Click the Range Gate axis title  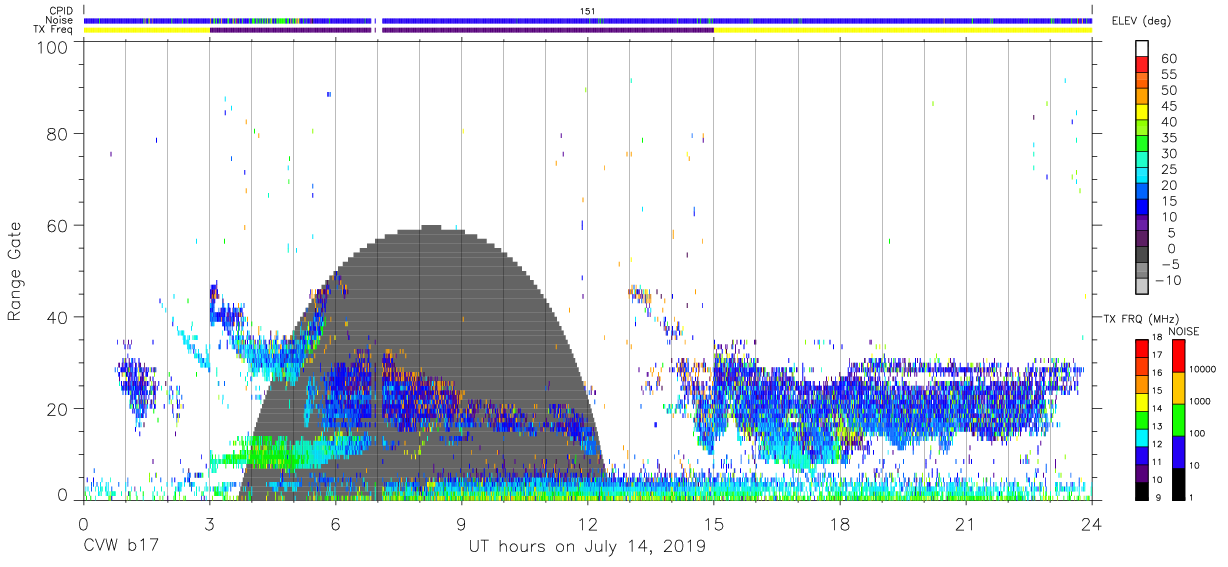(x=15, y=272)
